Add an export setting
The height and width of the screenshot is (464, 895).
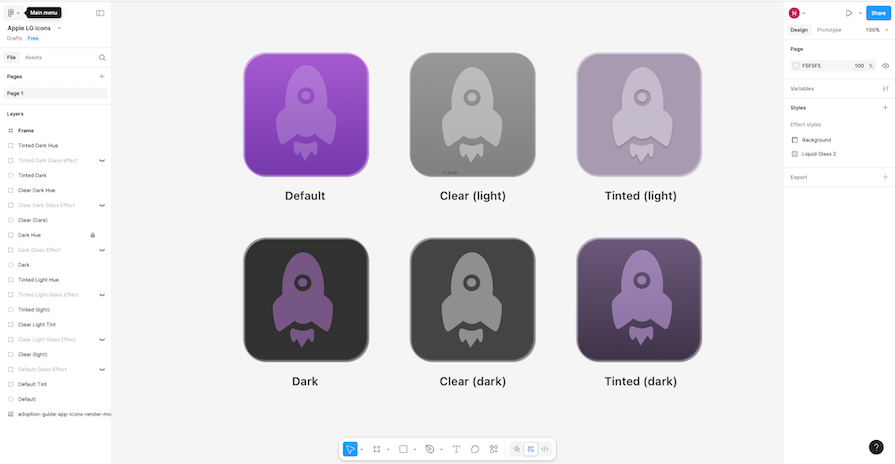[x=885, y=177]
